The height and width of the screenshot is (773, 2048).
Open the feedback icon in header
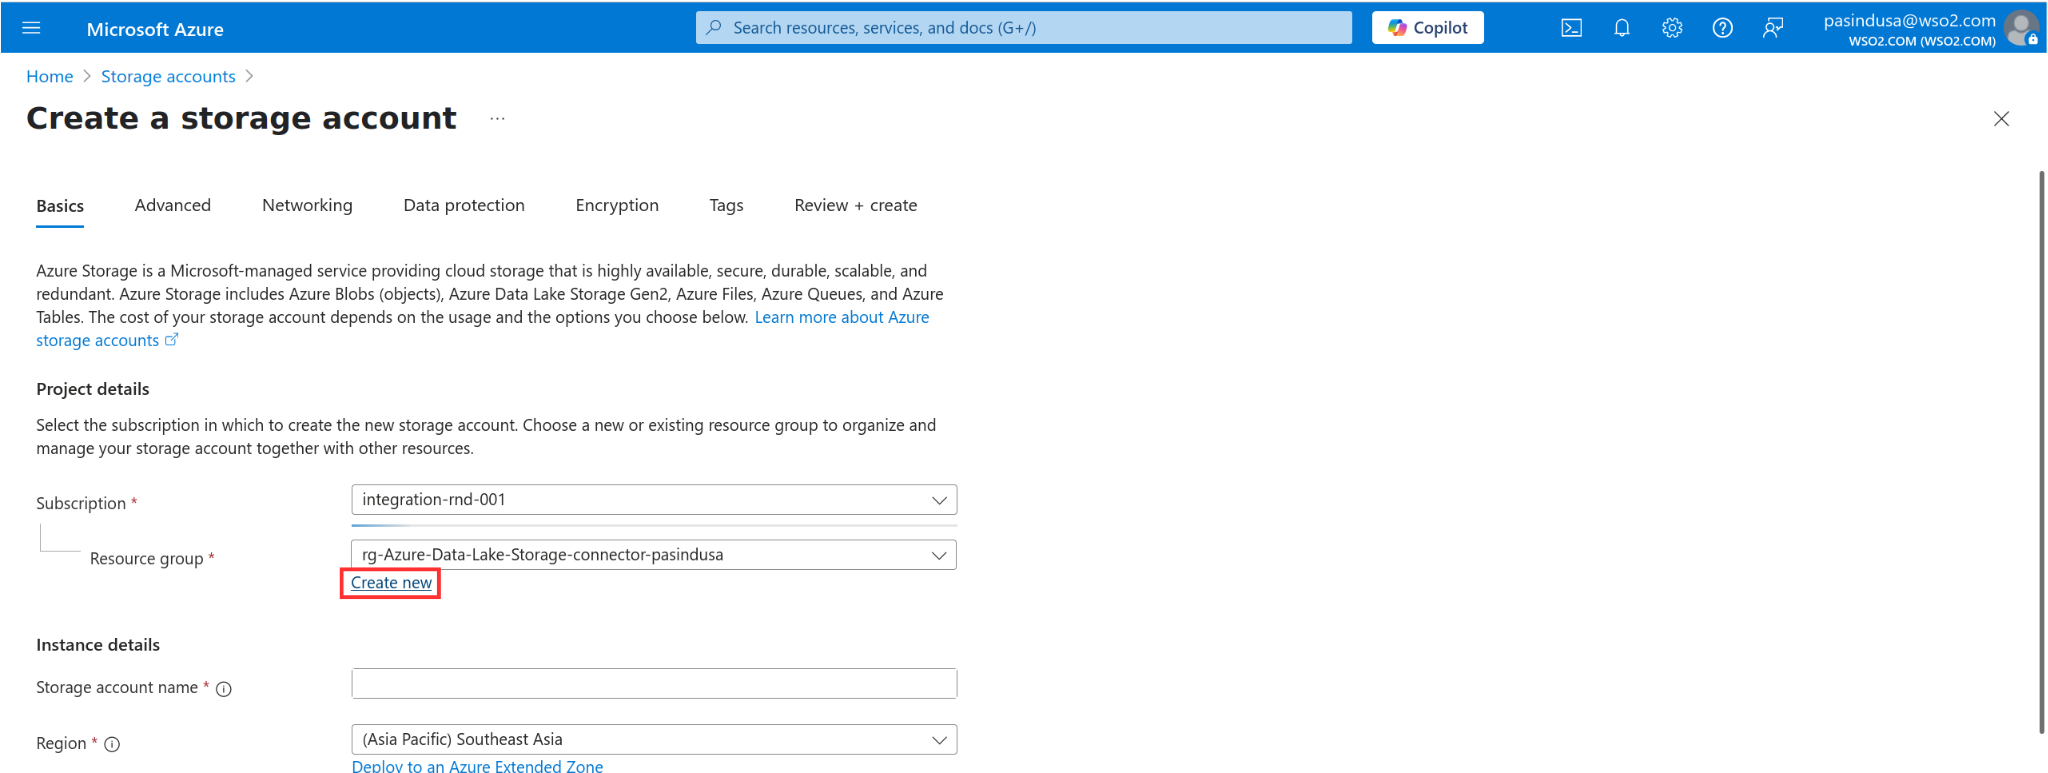[x=1772, y=28]
